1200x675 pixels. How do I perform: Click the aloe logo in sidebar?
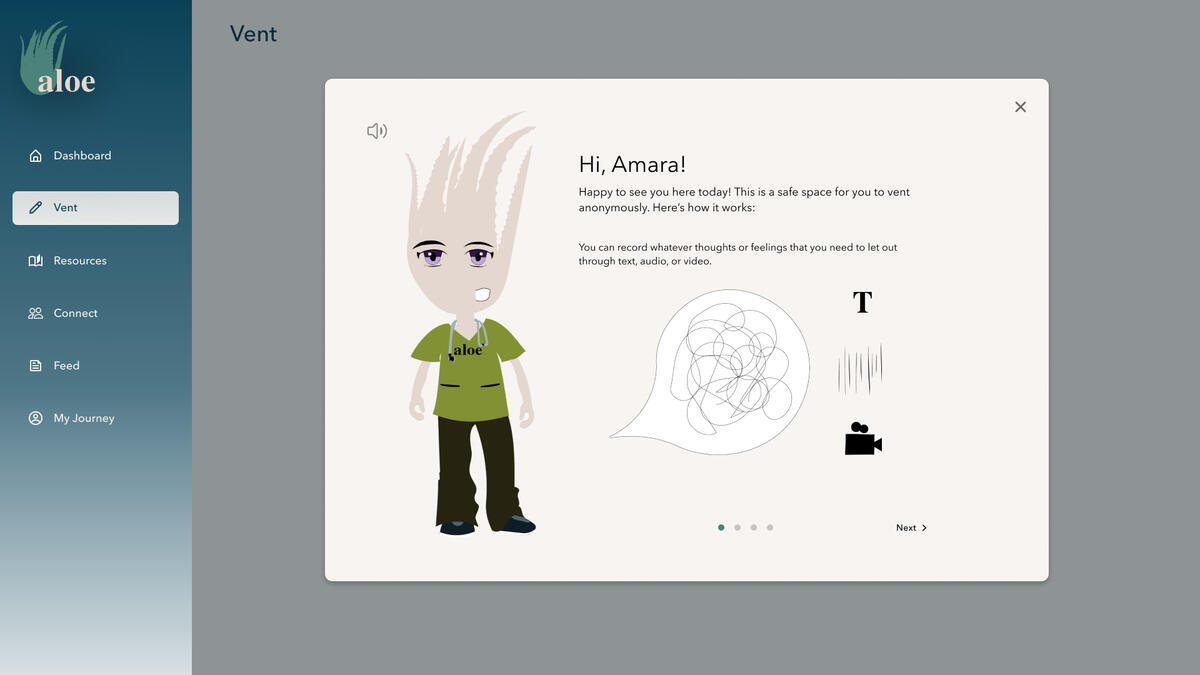(x=58, y=62)
